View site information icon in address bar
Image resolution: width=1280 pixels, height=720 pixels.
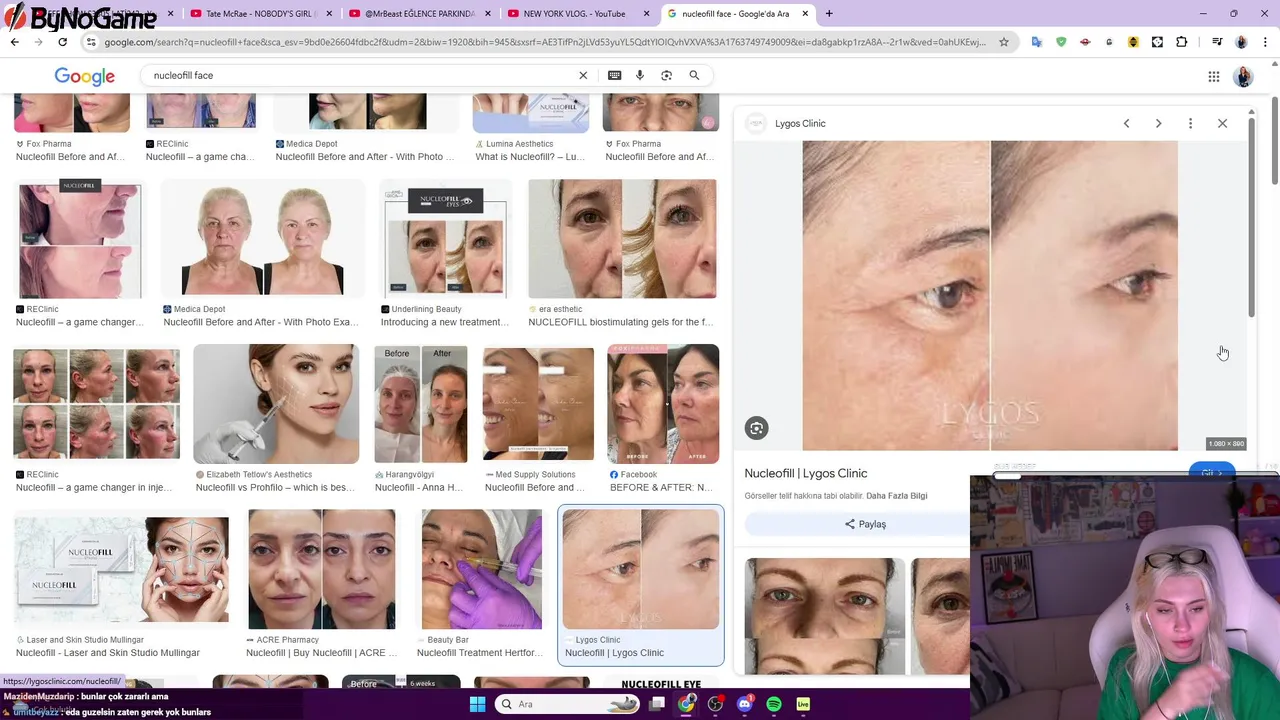pyautogui.click(x=91, y=42)
